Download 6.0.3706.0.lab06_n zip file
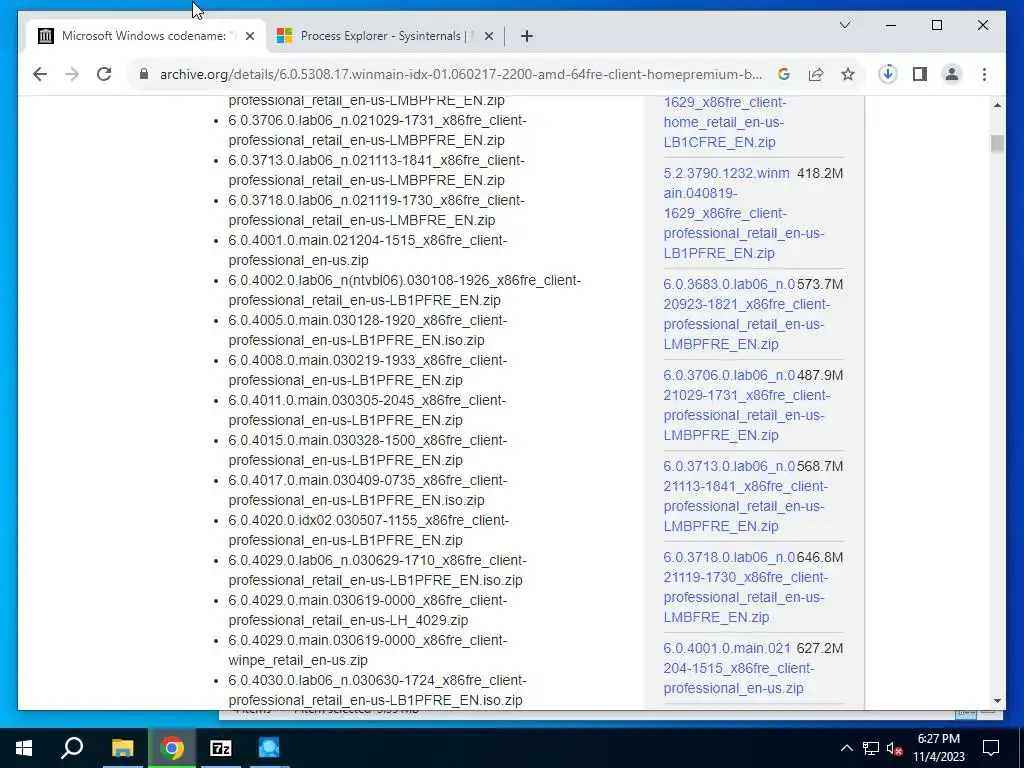Screen dimensions: 1024x768 (746, 405)
